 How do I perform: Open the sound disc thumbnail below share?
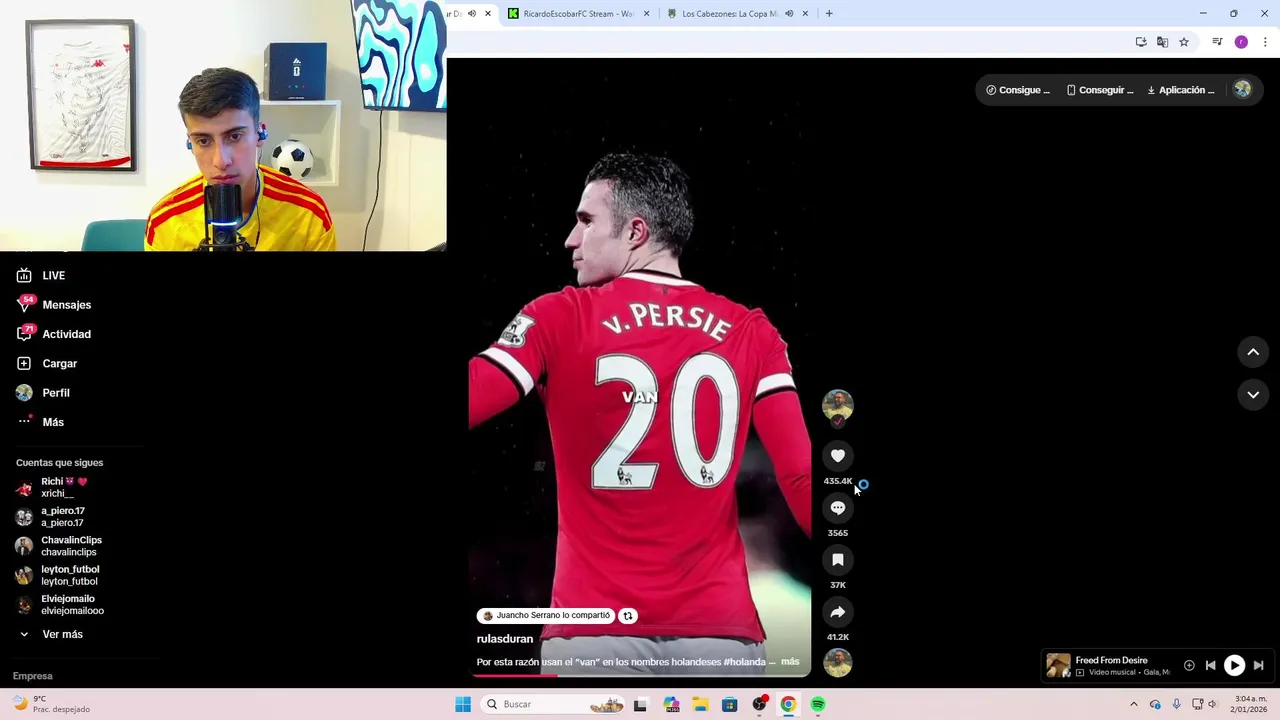pyautogui.click(x=838, y=663)
